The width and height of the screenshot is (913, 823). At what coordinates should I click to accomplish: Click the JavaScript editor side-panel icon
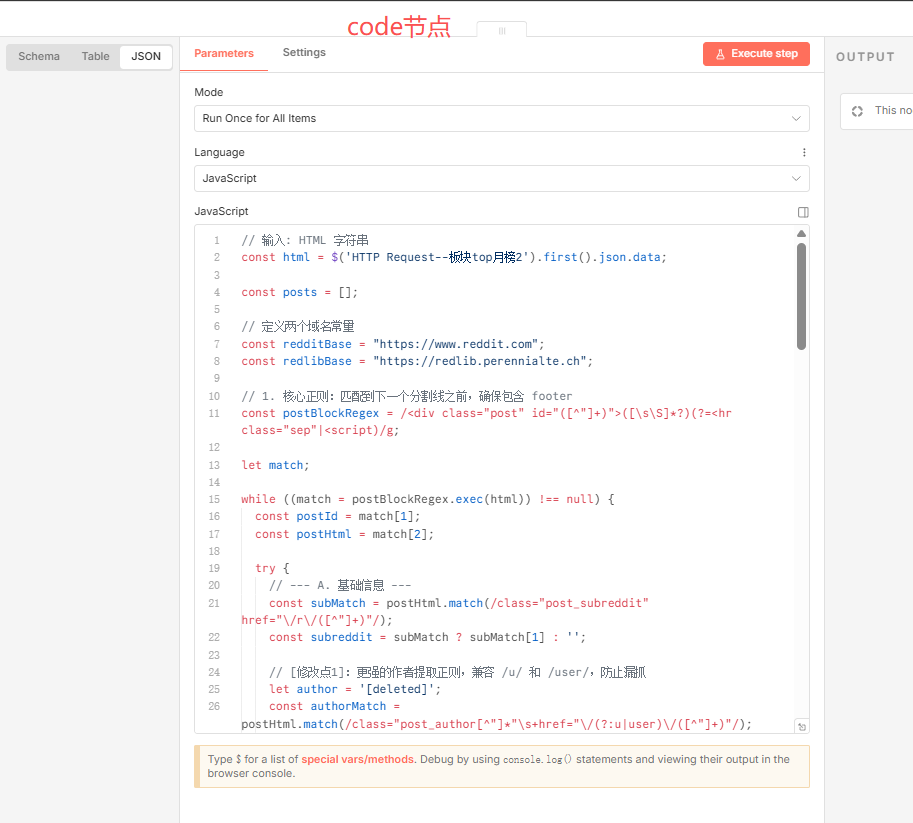(803, 212)
